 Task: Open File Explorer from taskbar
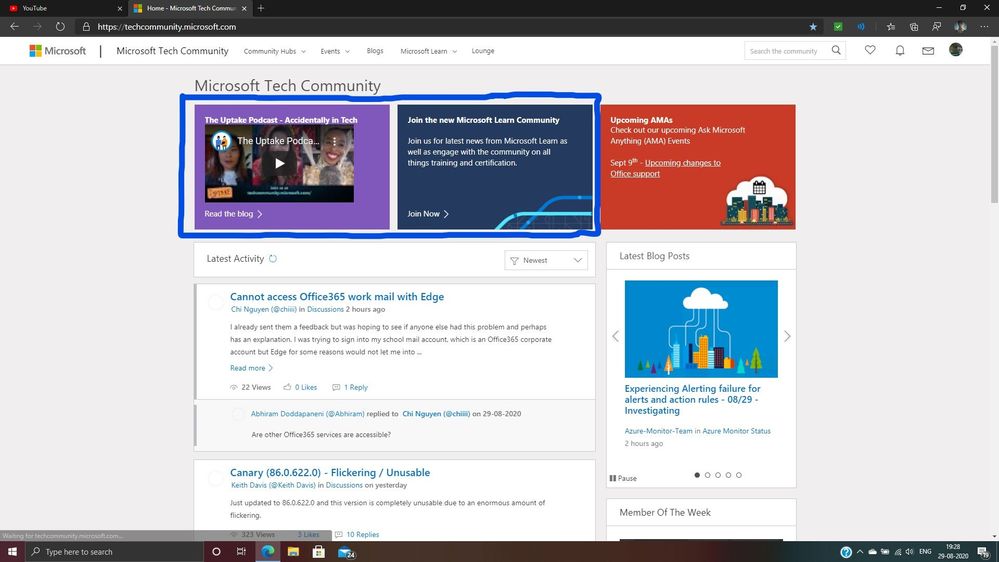pyautogui.click(x=293, y=552)
